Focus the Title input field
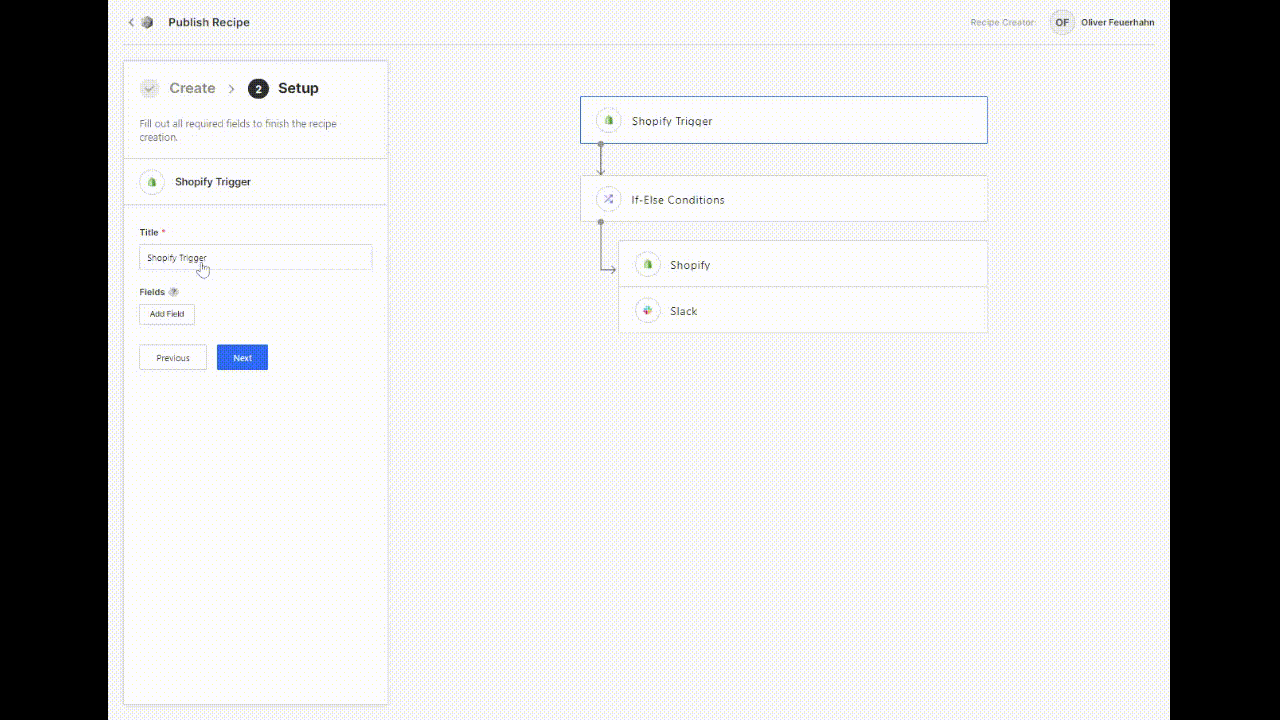This screenshot has height=720, width=1280. tap(256, 257)
